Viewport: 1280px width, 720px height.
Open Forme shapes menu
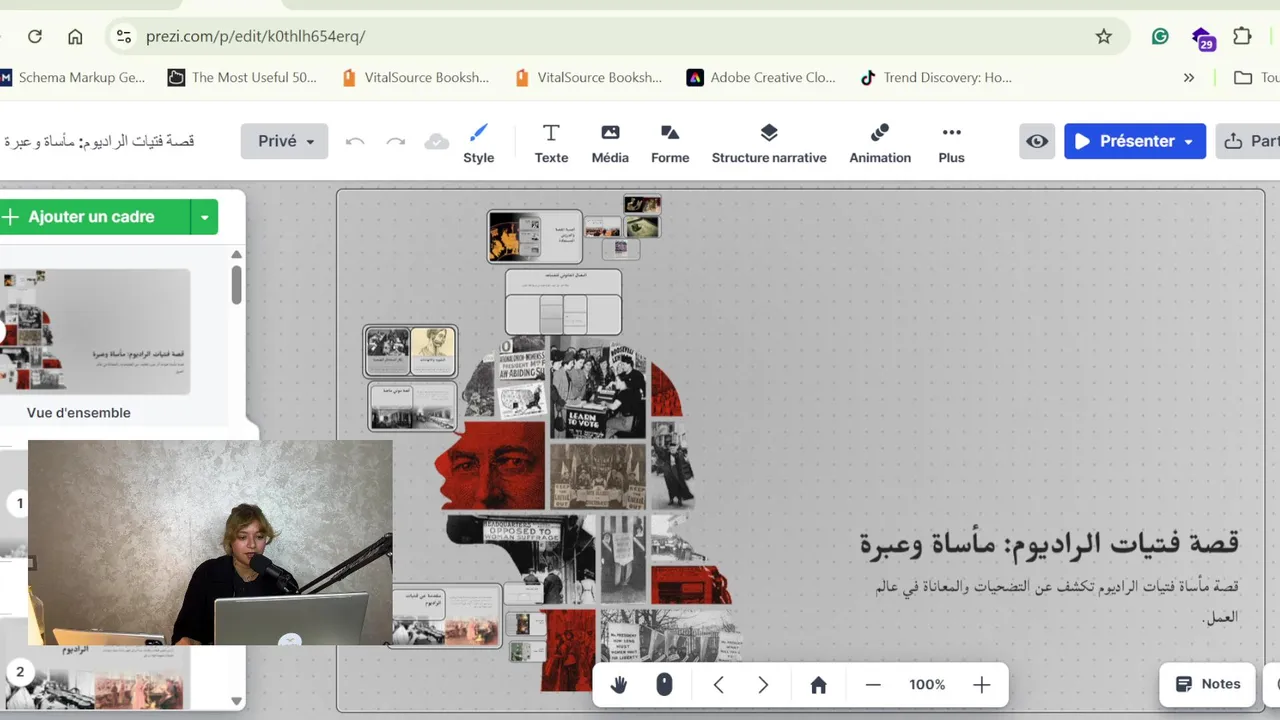670,143
